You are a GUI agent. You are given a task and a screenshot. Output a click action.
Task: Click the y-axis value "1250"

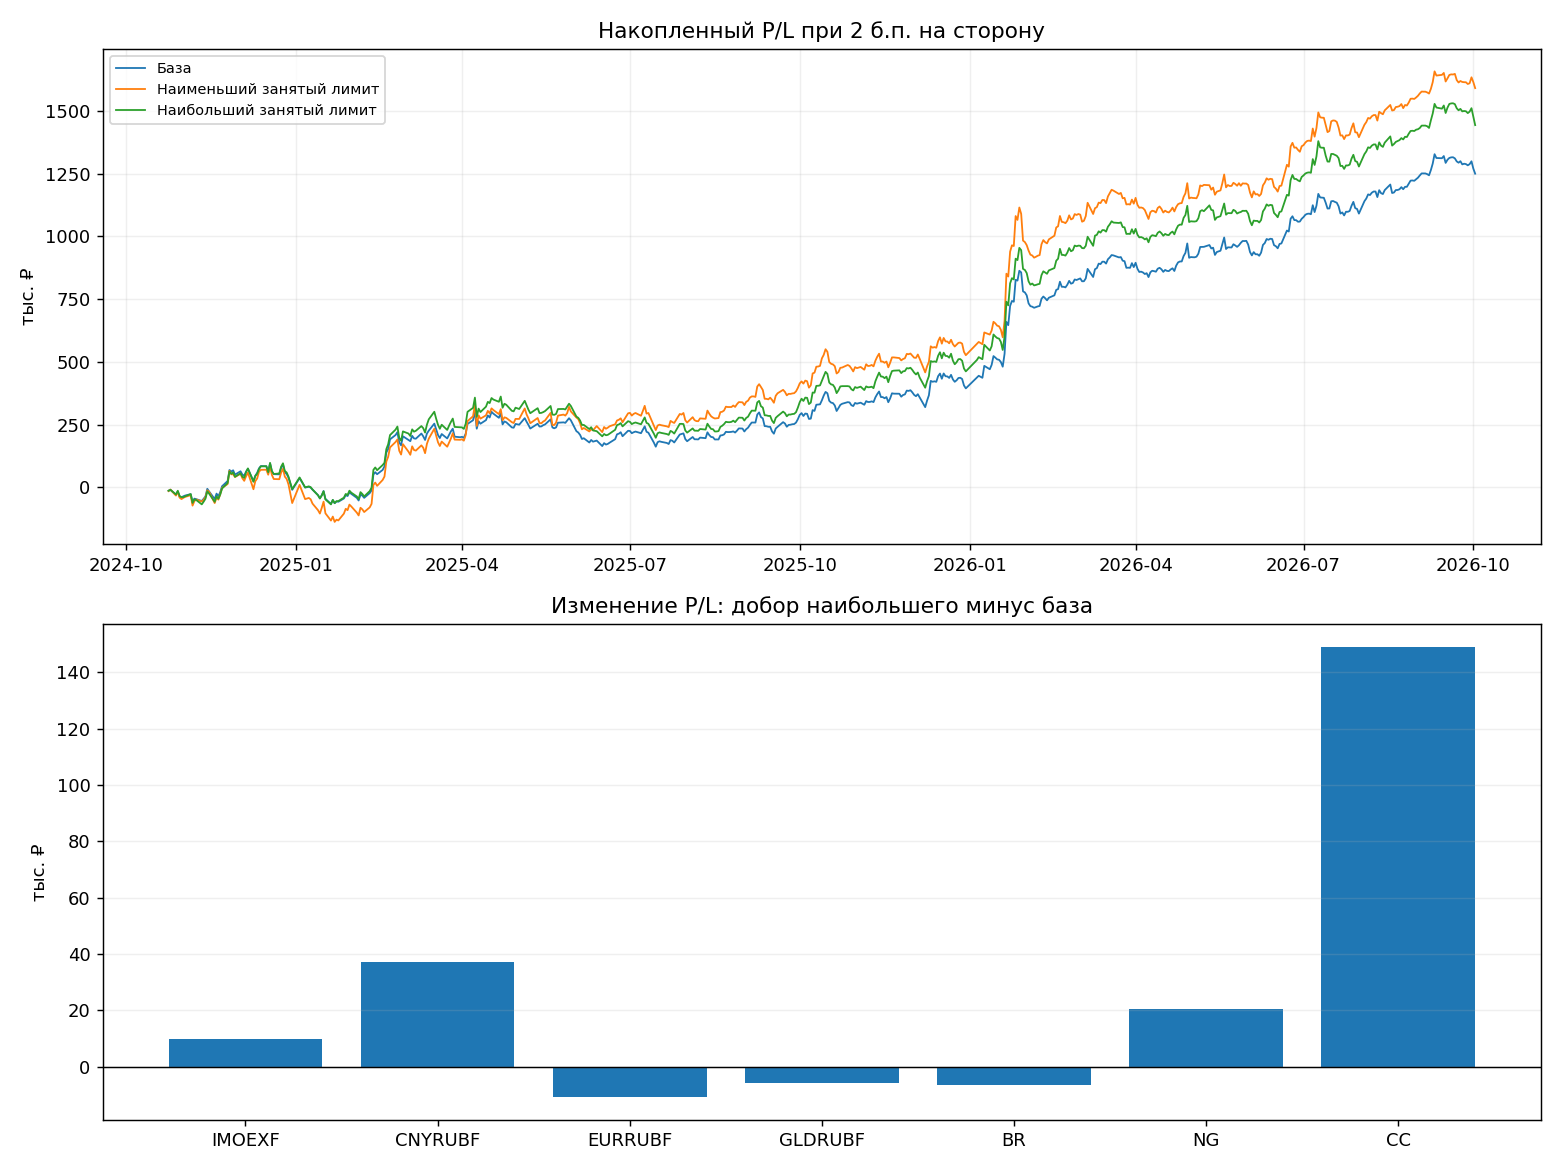point(68,175)
